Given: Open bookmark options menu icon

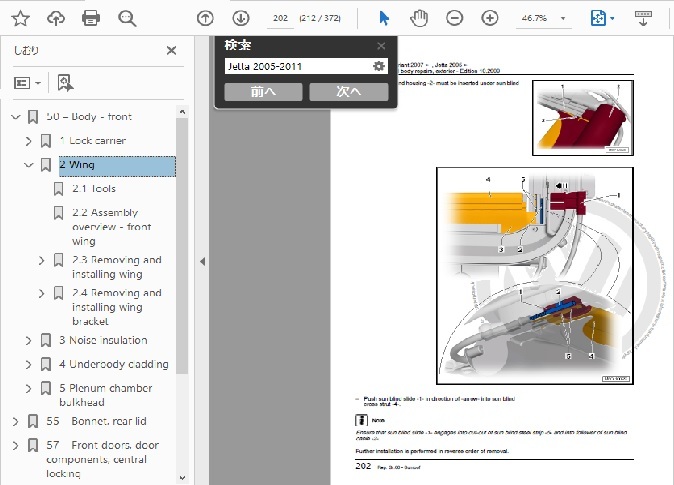Looking at the screenshot, I should 27,83.
